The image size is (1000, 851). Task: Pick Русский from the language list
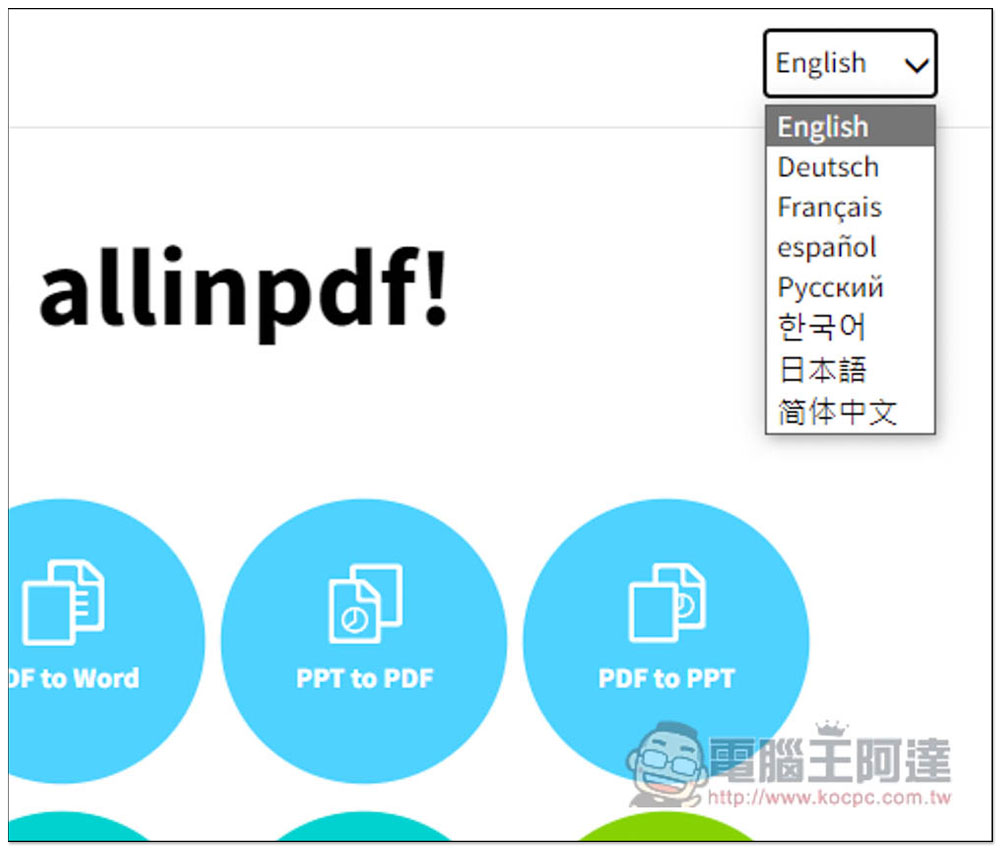(850, 288)
